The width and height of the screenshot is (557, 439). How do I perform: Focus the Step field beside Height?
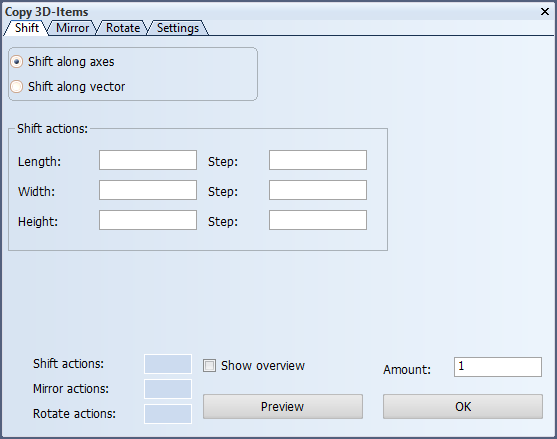(x=318, y=220)
